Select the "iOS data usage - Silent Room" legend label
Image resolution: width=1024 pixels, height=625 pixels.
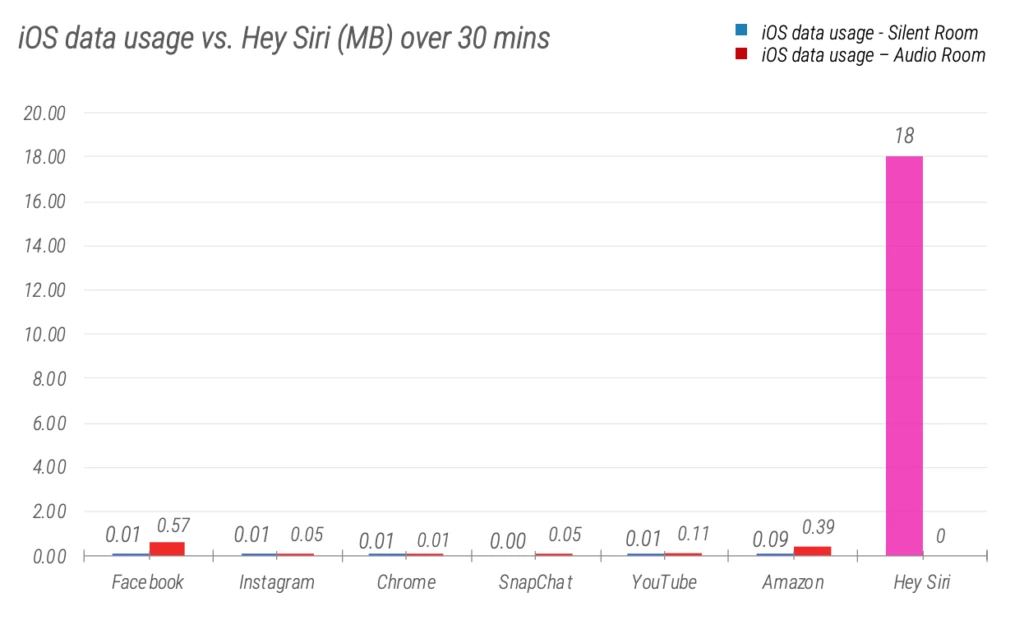pos(869,33)
